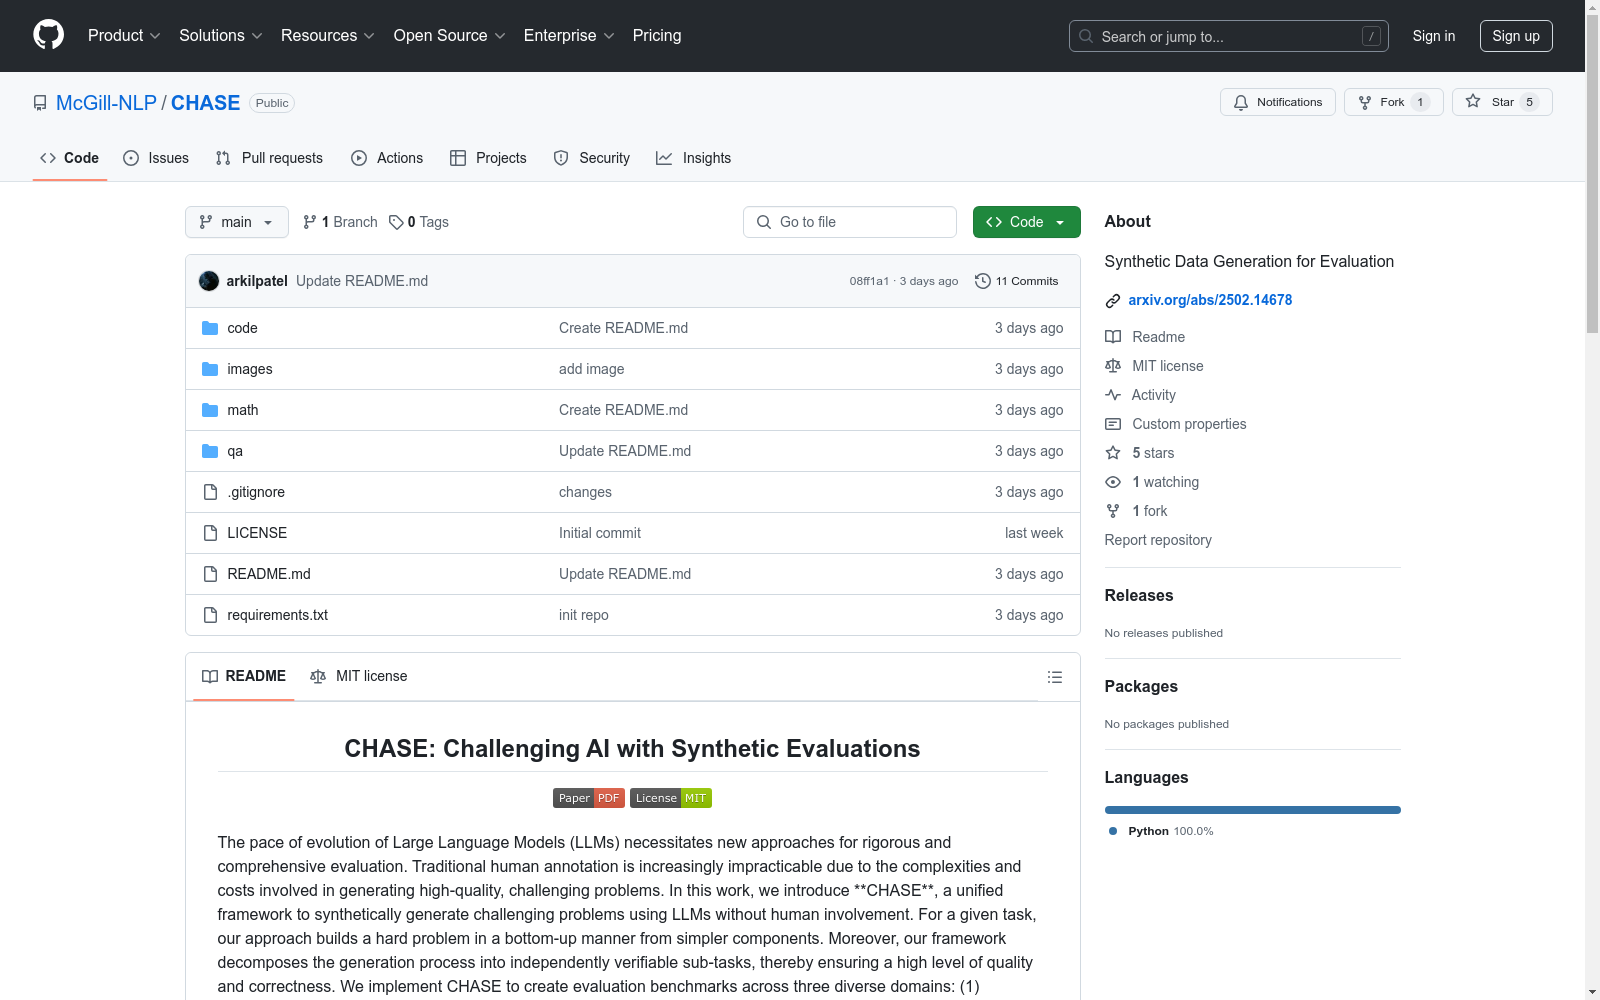Screen dimensions: 1600x1000
Task: Click the eye icon beside watching
Action: point(1113,482)
